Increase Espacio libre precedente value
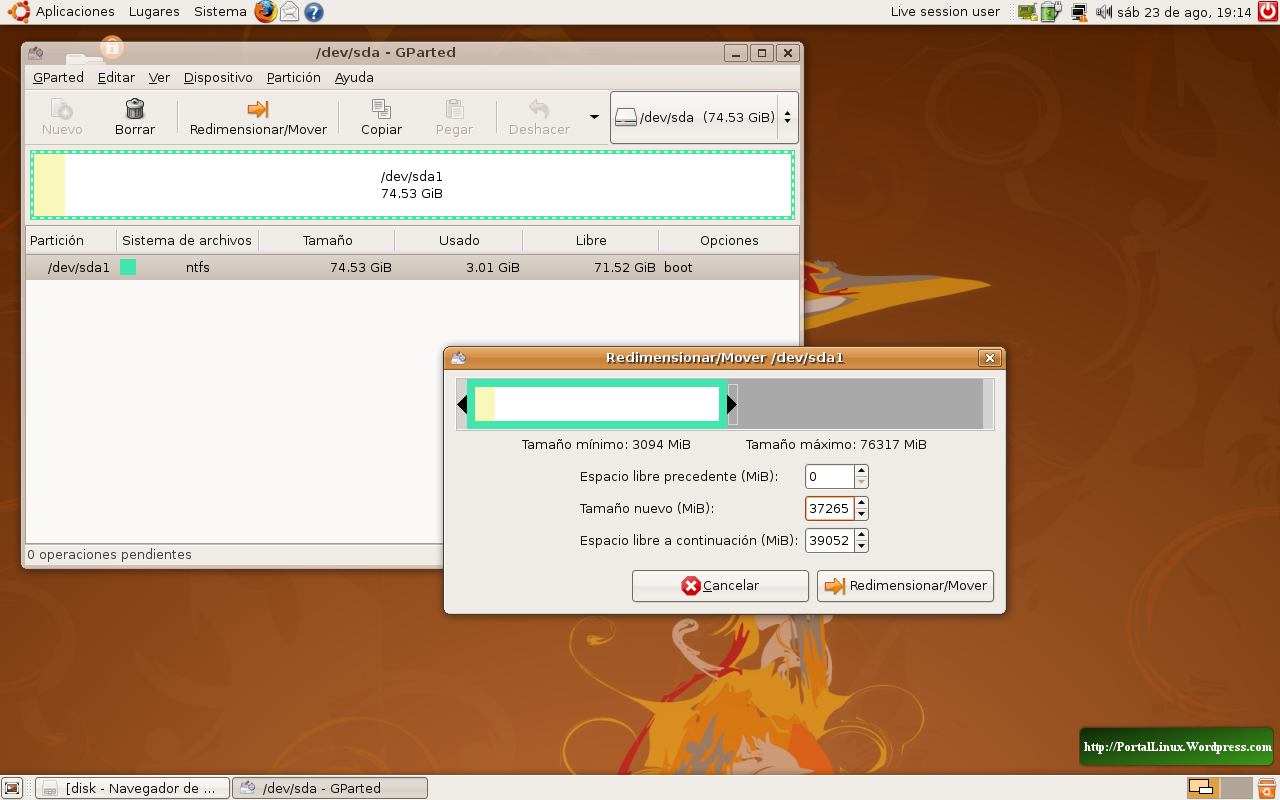Image resolution: width=1280 pixels, height=800 pixels. (x=862, y=471)
